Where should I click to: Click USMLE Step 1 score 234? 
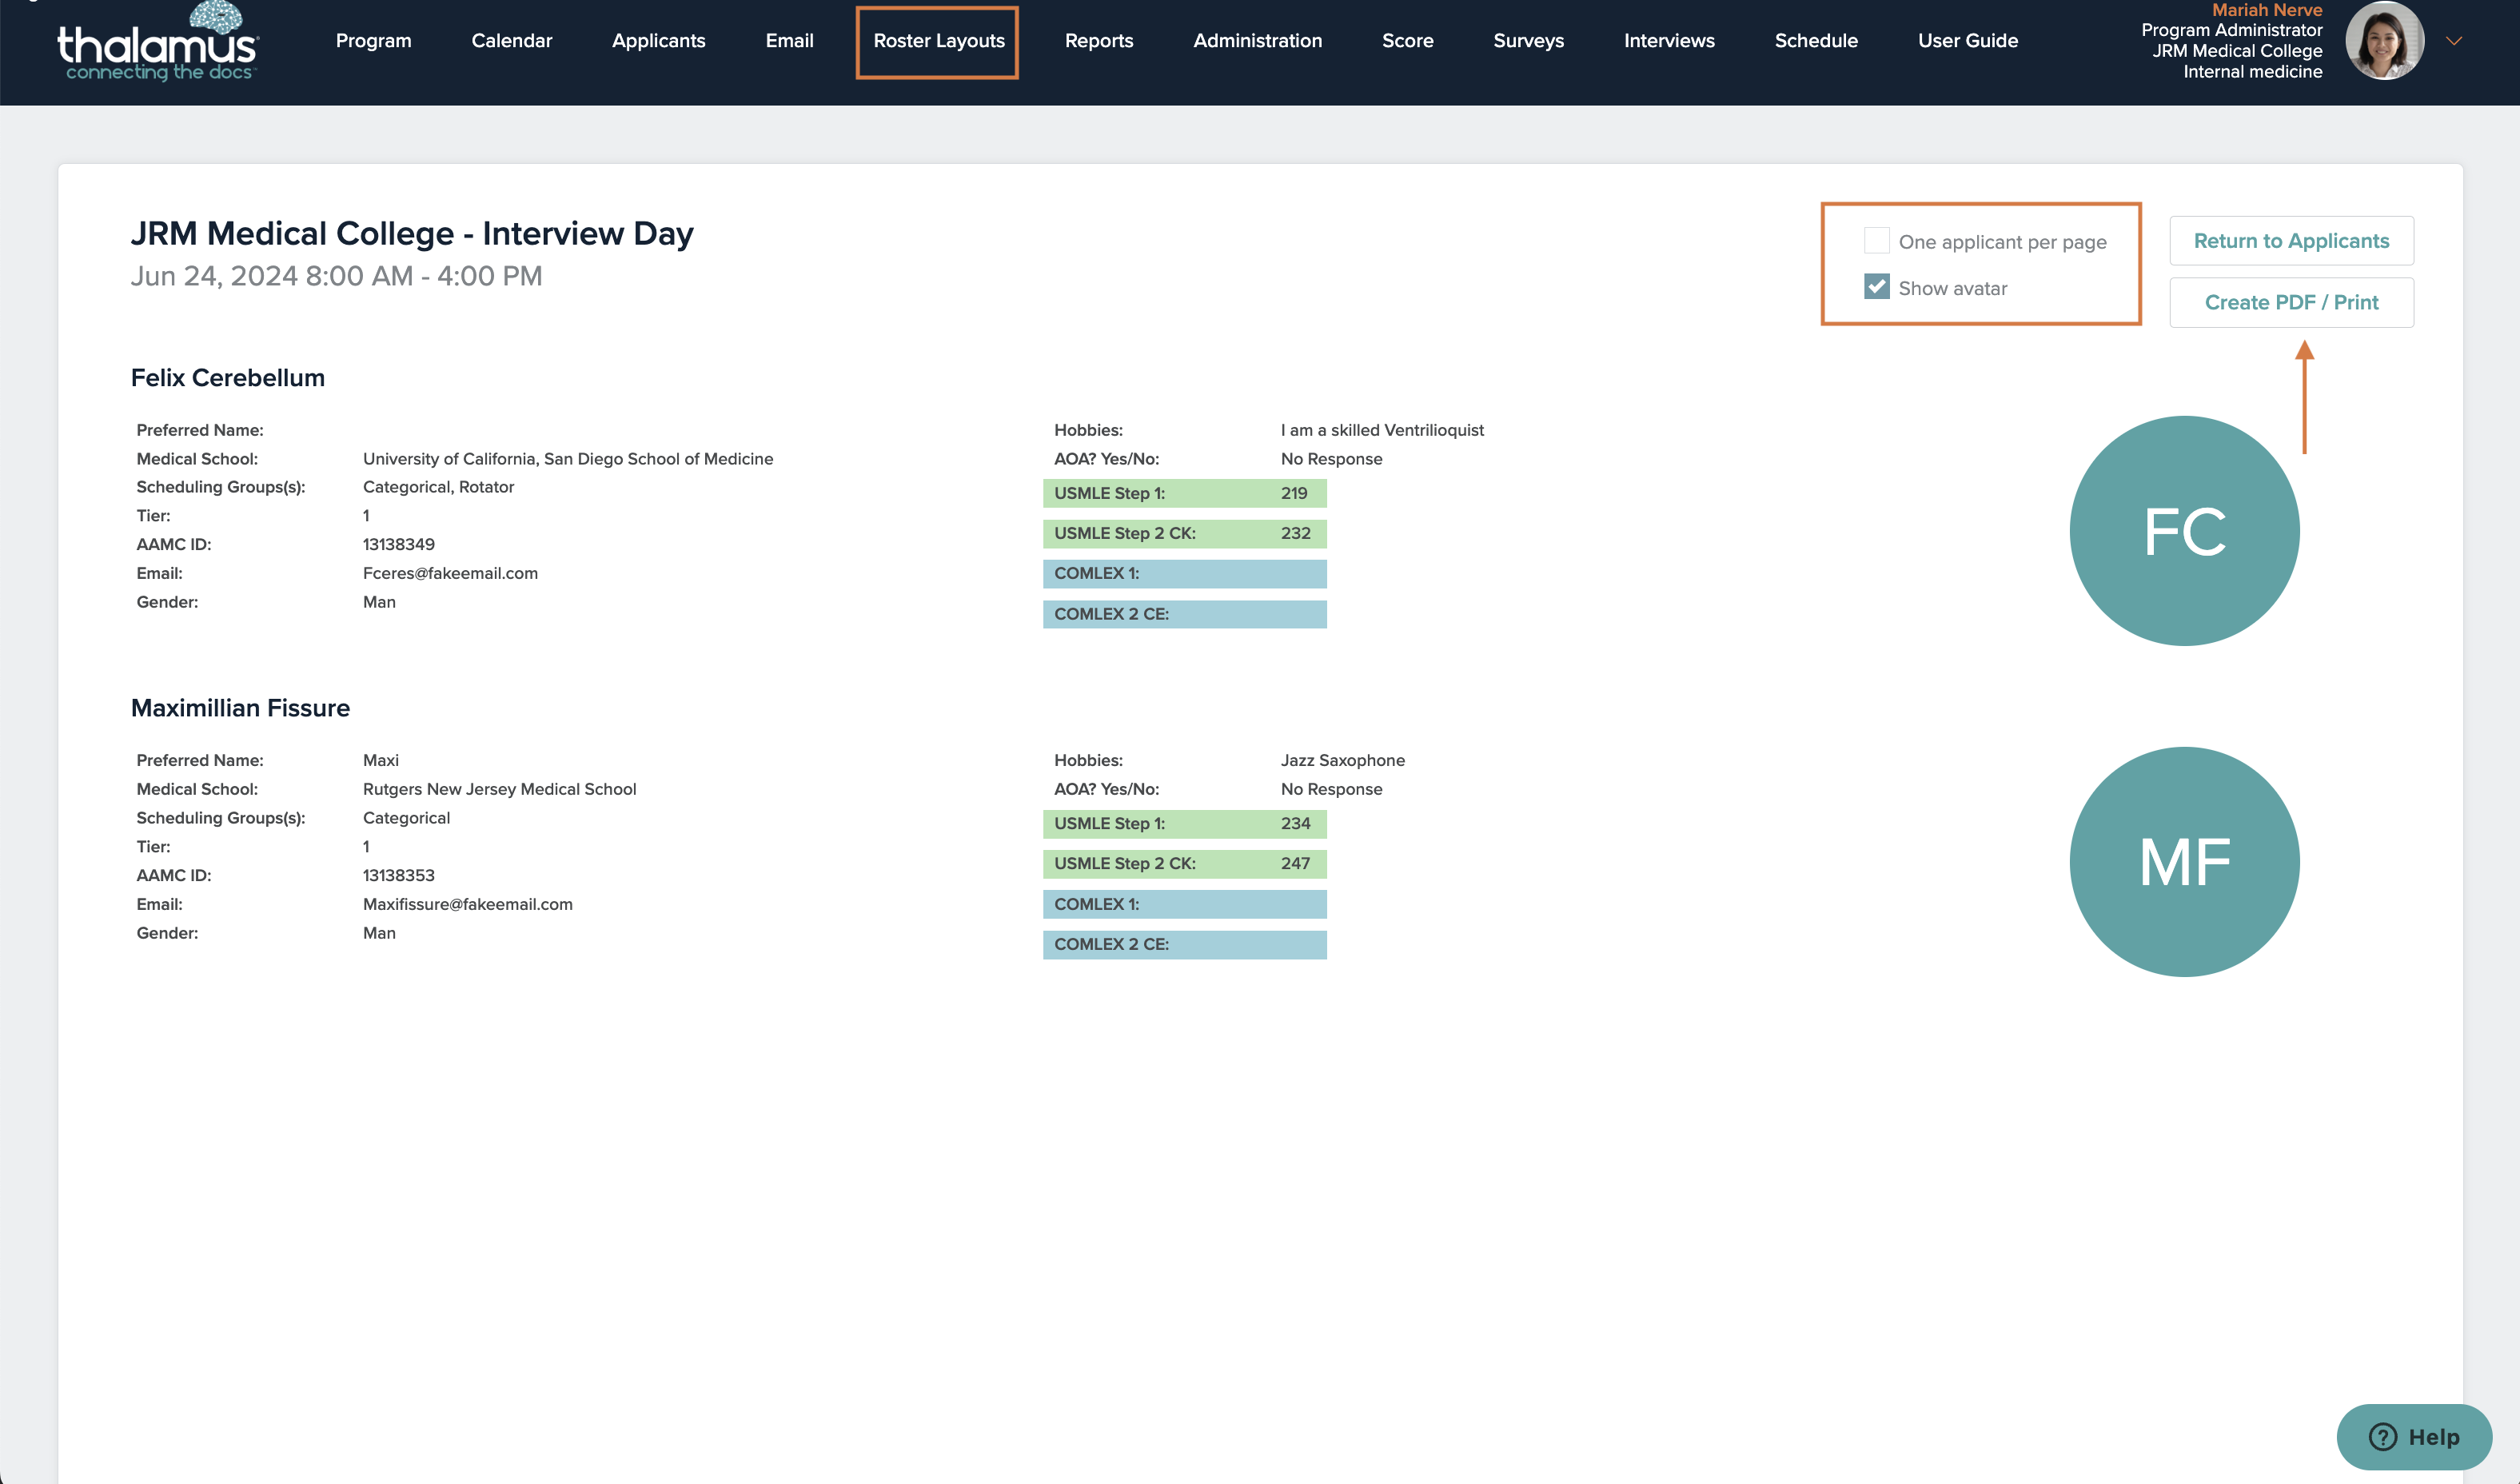click(1295, 823)
